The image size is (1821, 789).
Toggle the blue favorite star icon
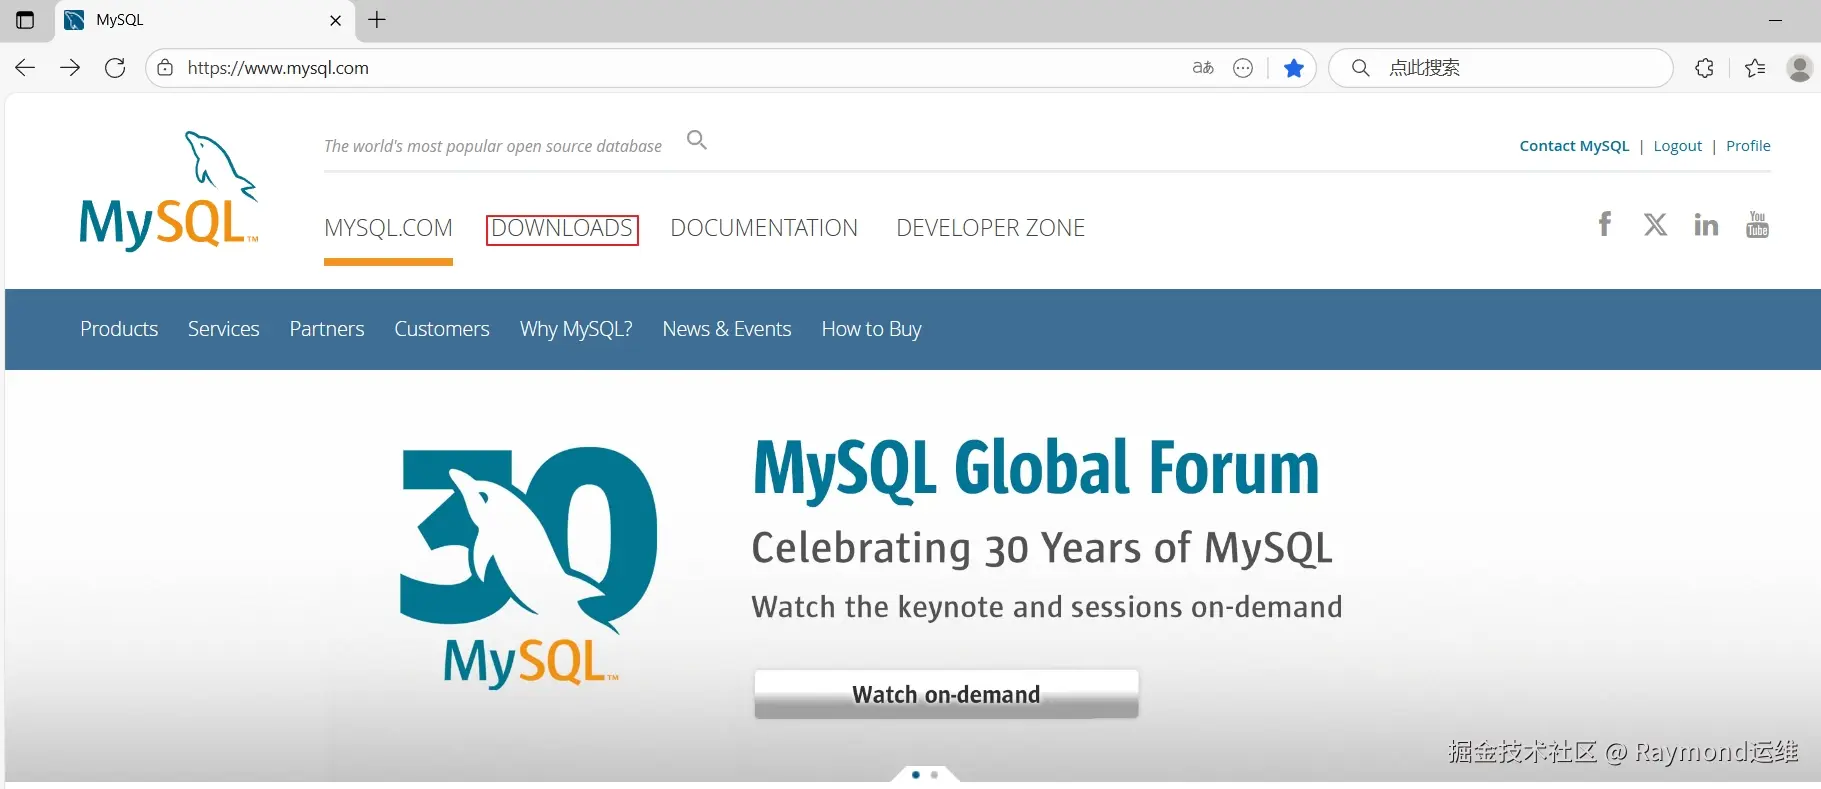pyautogui.click(x=1294, y=68)
